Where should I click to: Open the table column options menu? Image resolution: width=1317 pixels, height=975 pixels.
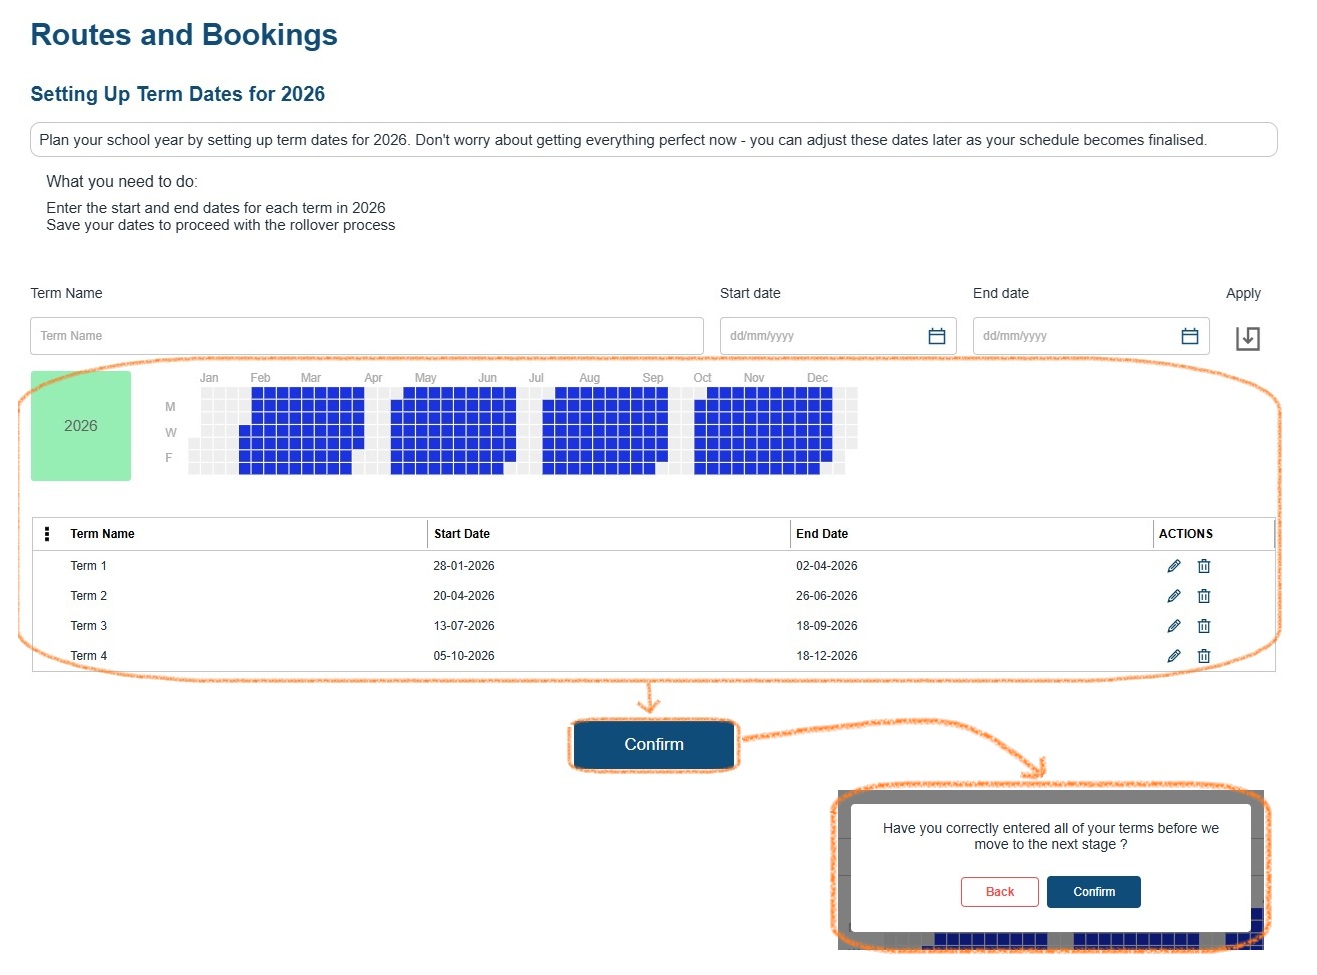47,534
